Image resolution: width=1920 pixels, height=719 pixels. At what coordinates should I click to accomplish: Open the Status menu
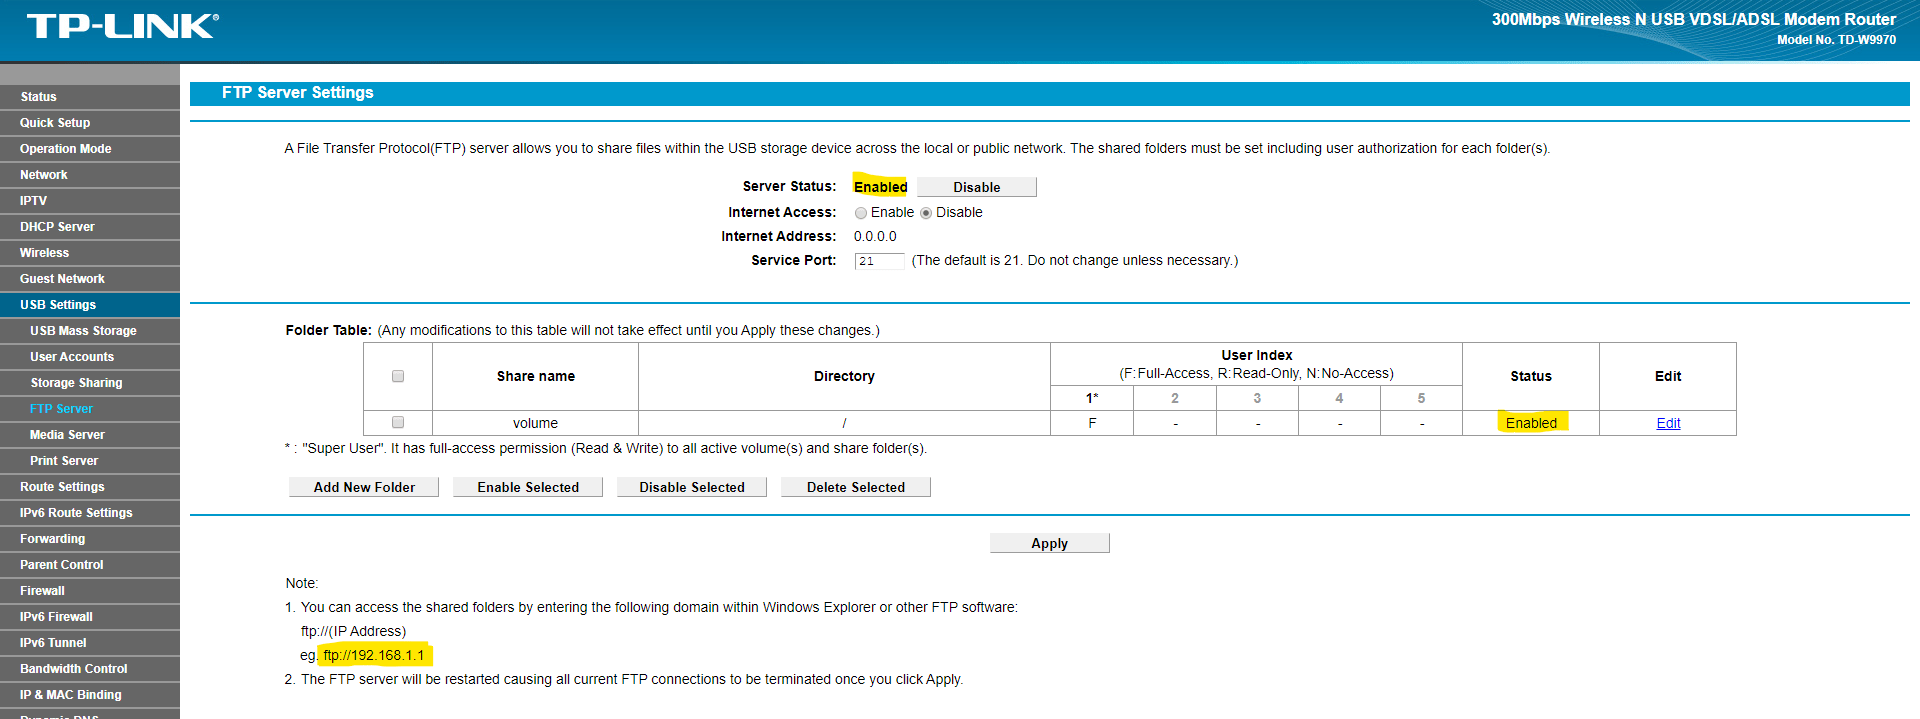90,97
